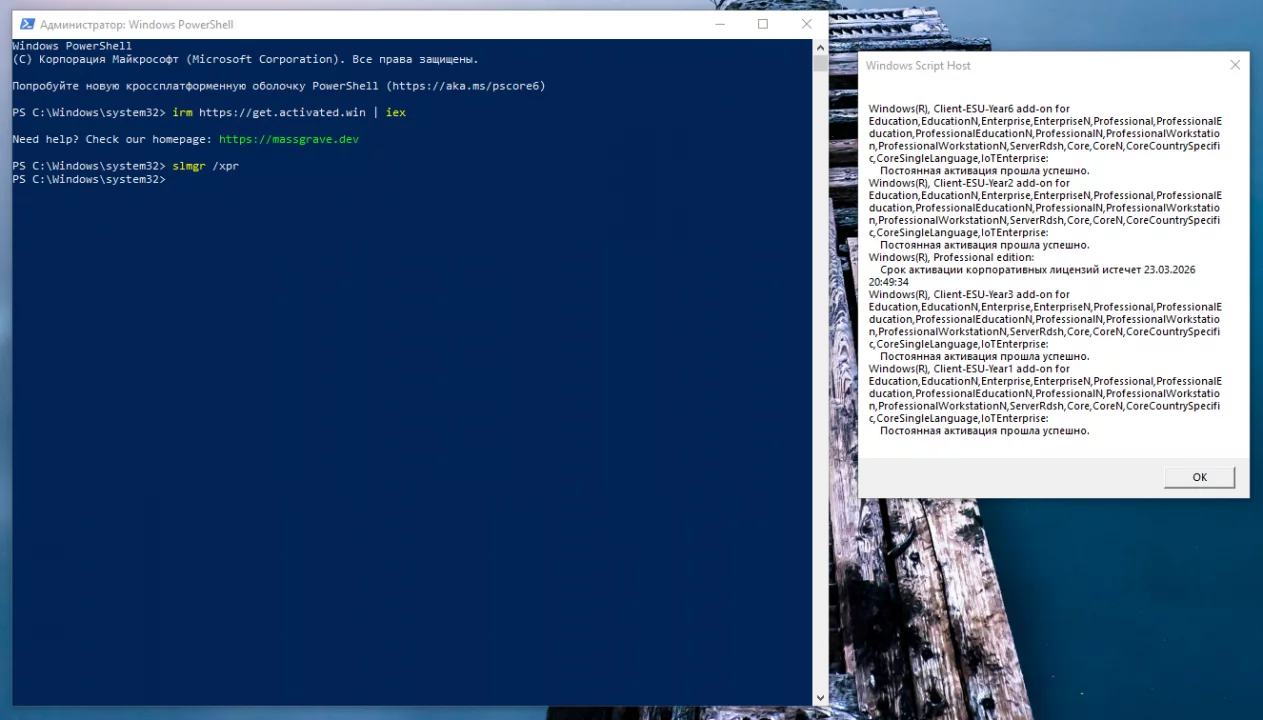Image resolution: width=1263 pixels, height=720 pixels.
Task: Click the PowerShell scrollbar up arrow
Action: [x=820, y=47]
